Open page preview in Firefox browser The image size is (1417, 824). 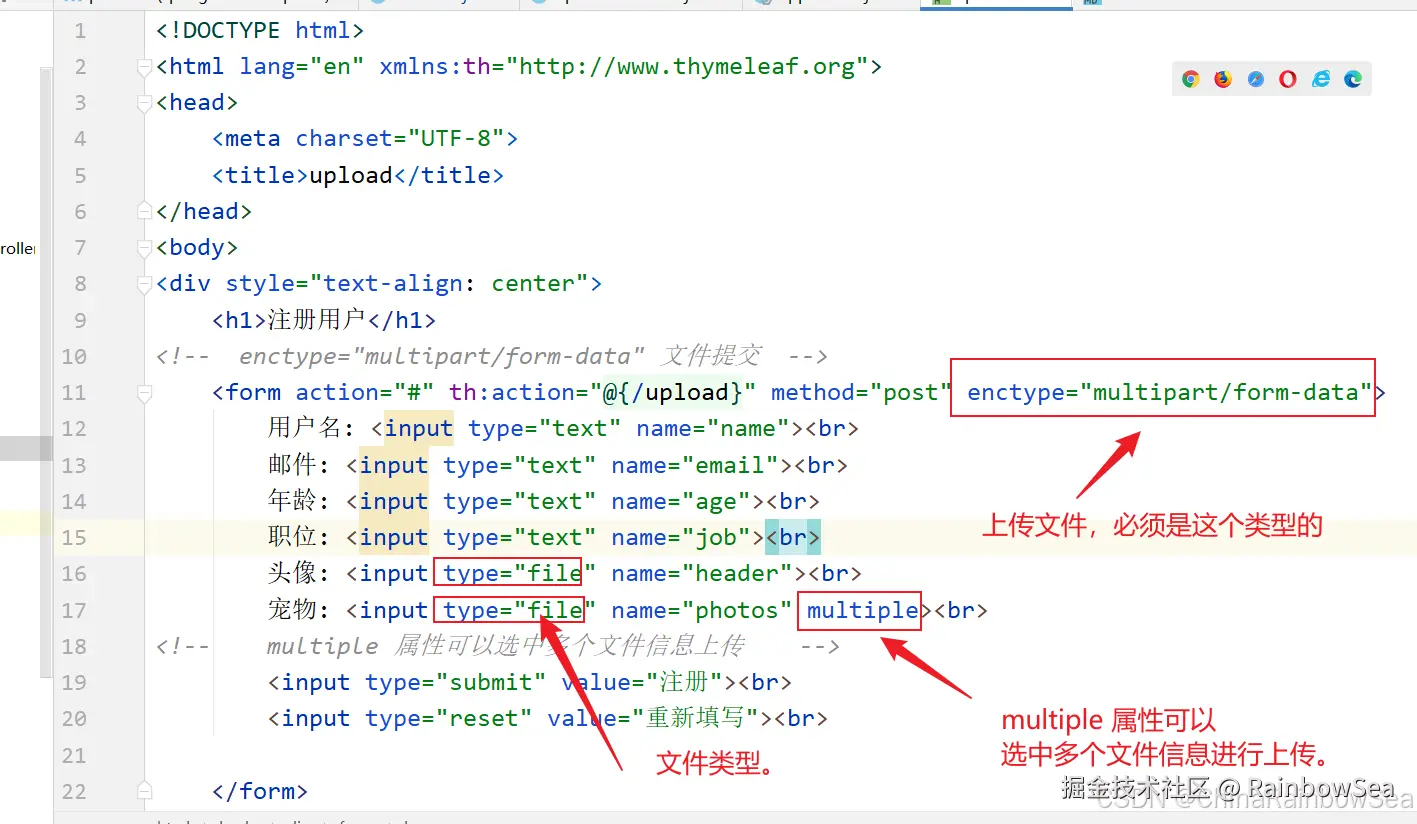pos(1223,79)
